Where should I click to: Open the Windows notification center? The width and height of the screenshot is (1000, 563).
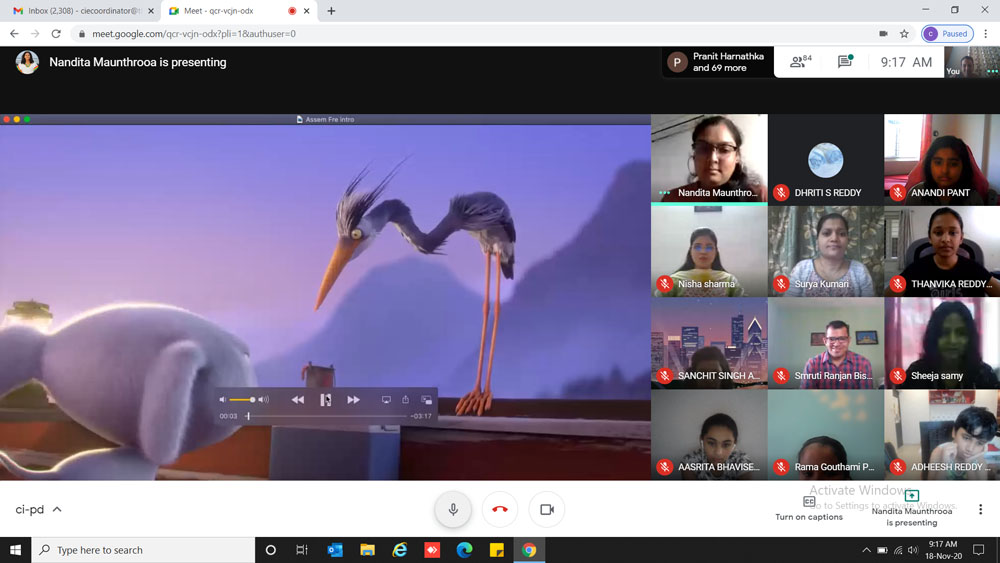[978, 550]
